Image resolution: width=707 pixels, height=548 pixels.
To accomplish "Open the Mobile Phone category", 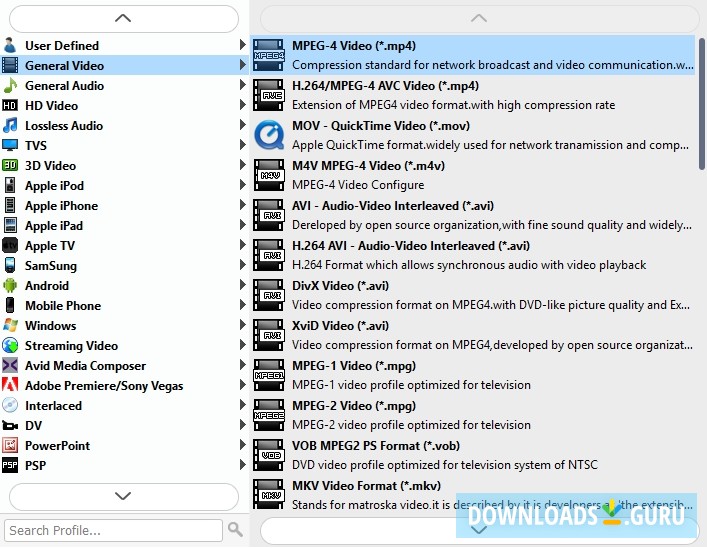I will tap(124, 305).
